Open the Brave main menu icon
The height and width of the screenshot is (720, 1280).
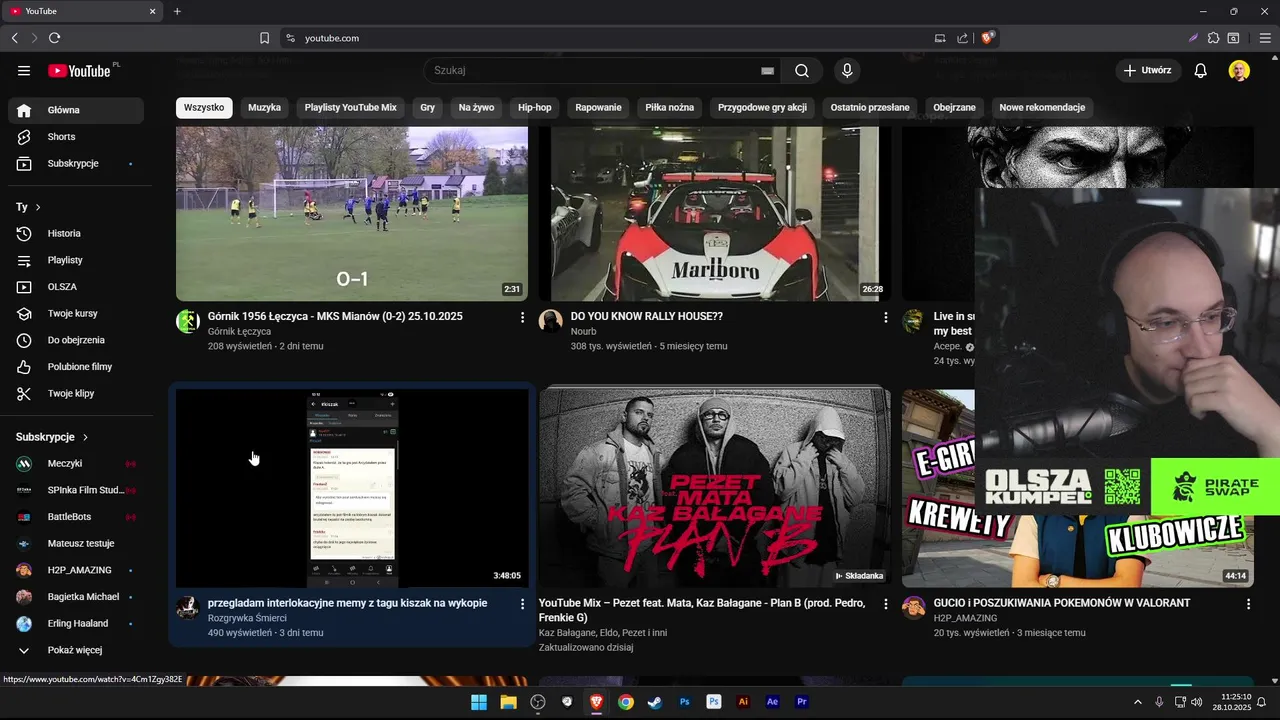(x=1265, y=38)
